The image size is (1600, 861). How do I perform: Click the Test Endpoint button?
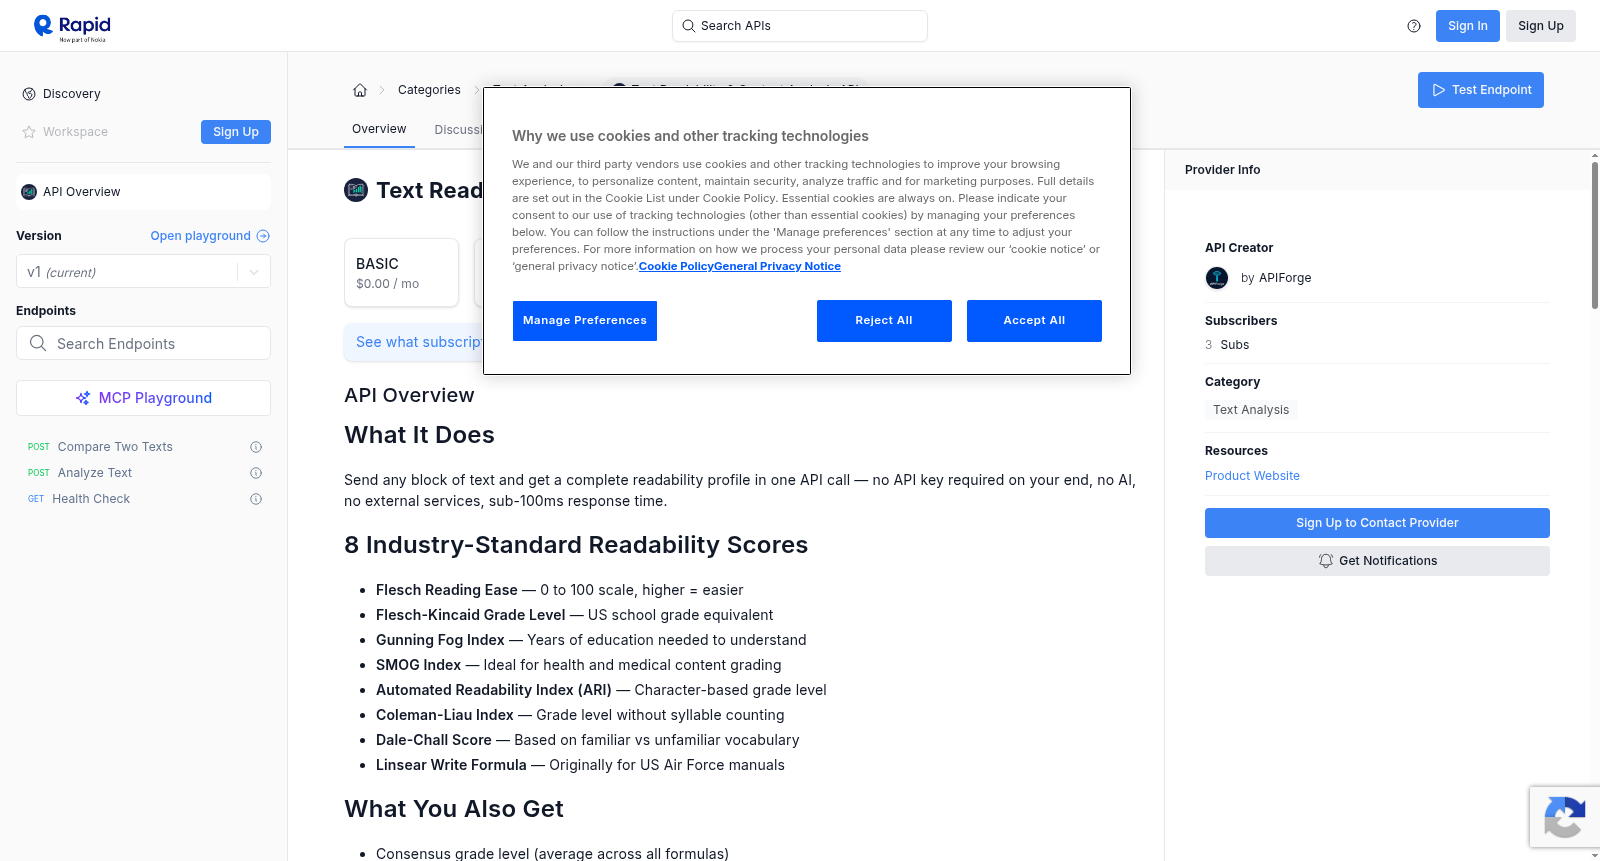pos(1481,90)
